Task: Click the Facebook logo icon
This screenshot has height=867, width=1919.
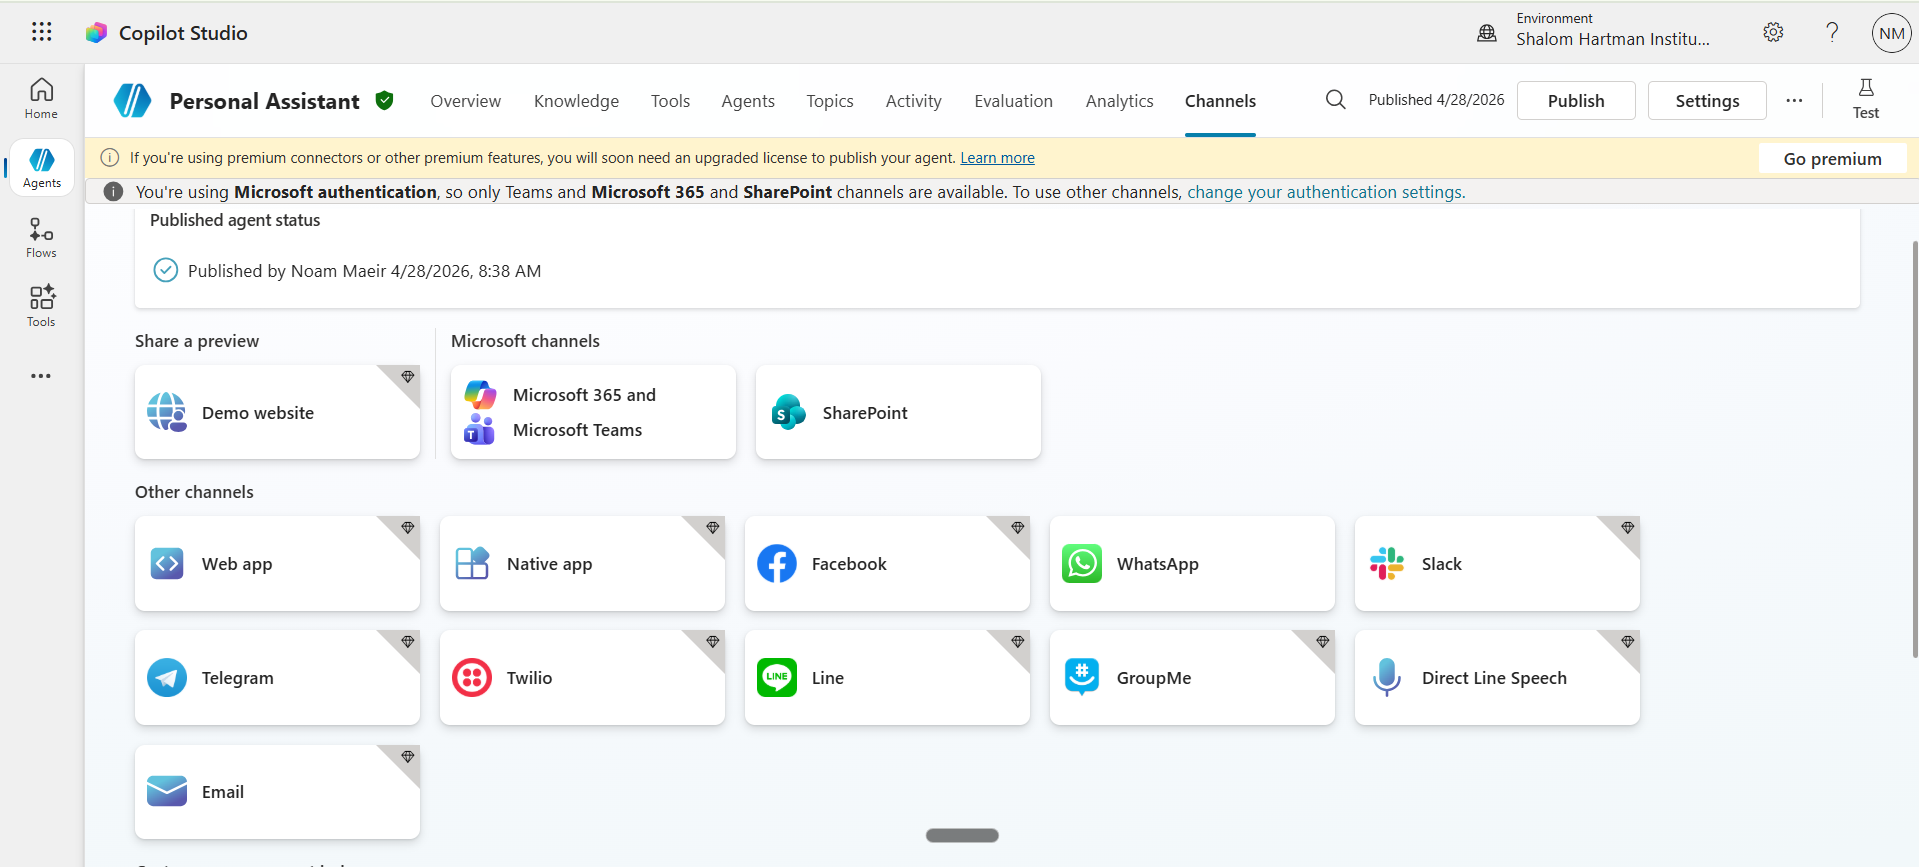Action: pyautogui.click(x=777, y=563)
